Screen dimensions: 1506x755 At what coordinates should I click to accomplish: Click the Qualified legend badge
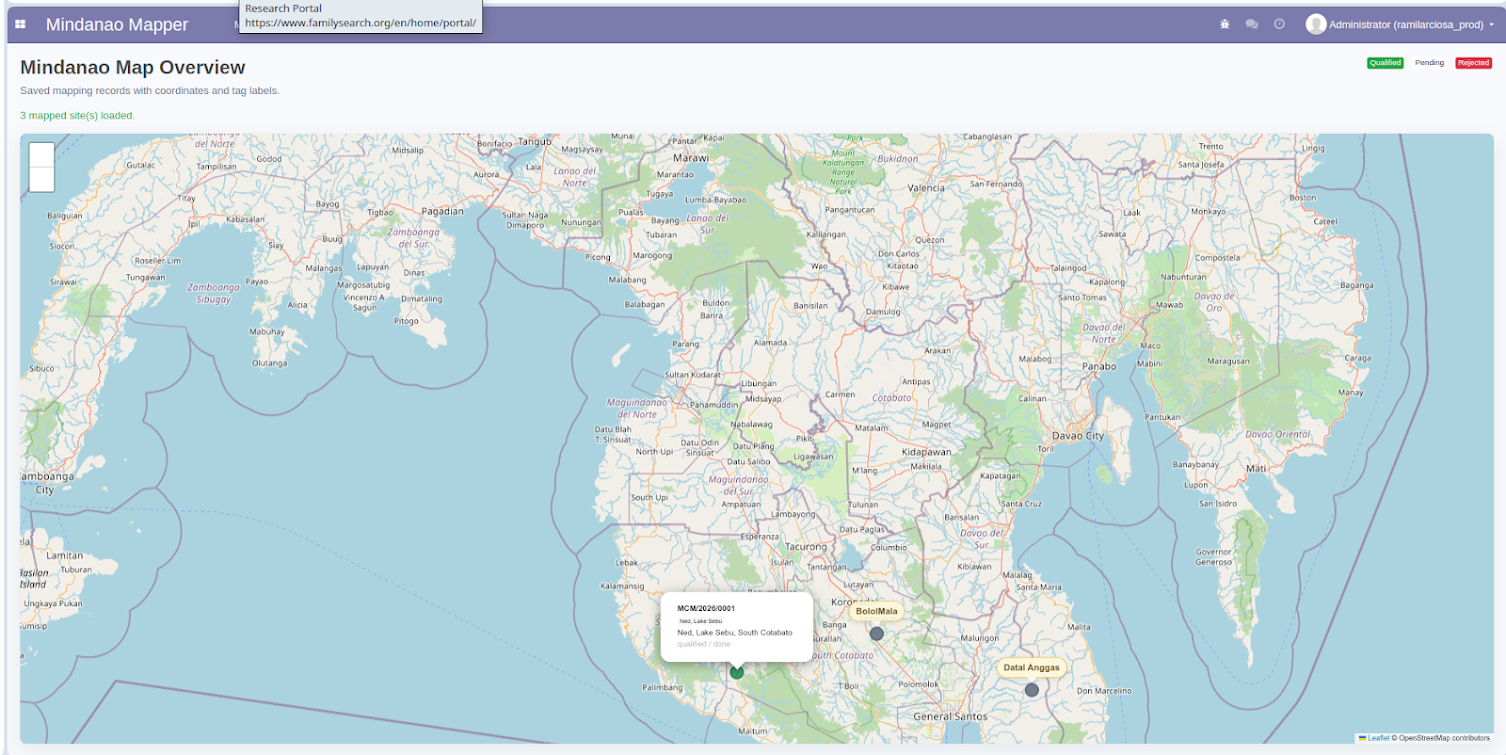point(1385,63)
